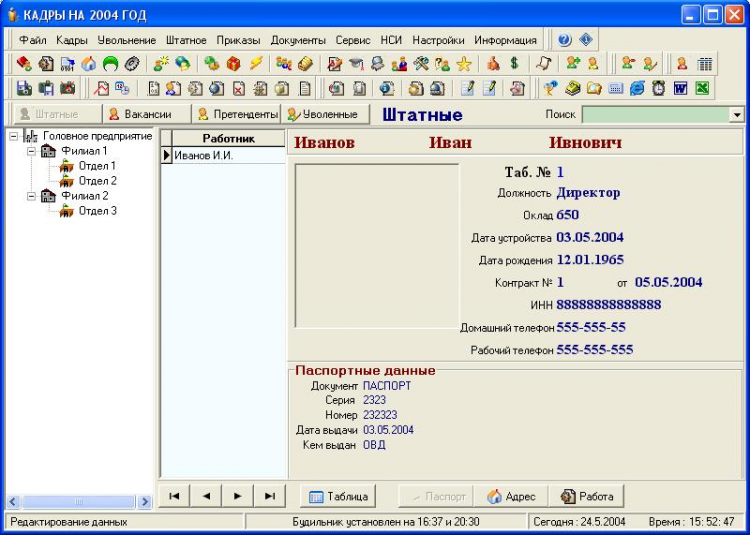The height and width of the screenshot is (535, 750).
Task: Click the floppy disk save icon
Action: coord(24,88)
